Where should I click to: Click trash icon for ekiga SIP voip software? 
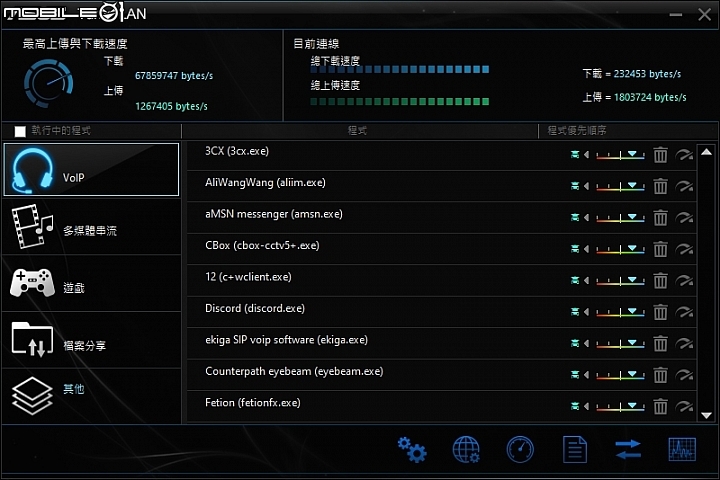point(660,343)
